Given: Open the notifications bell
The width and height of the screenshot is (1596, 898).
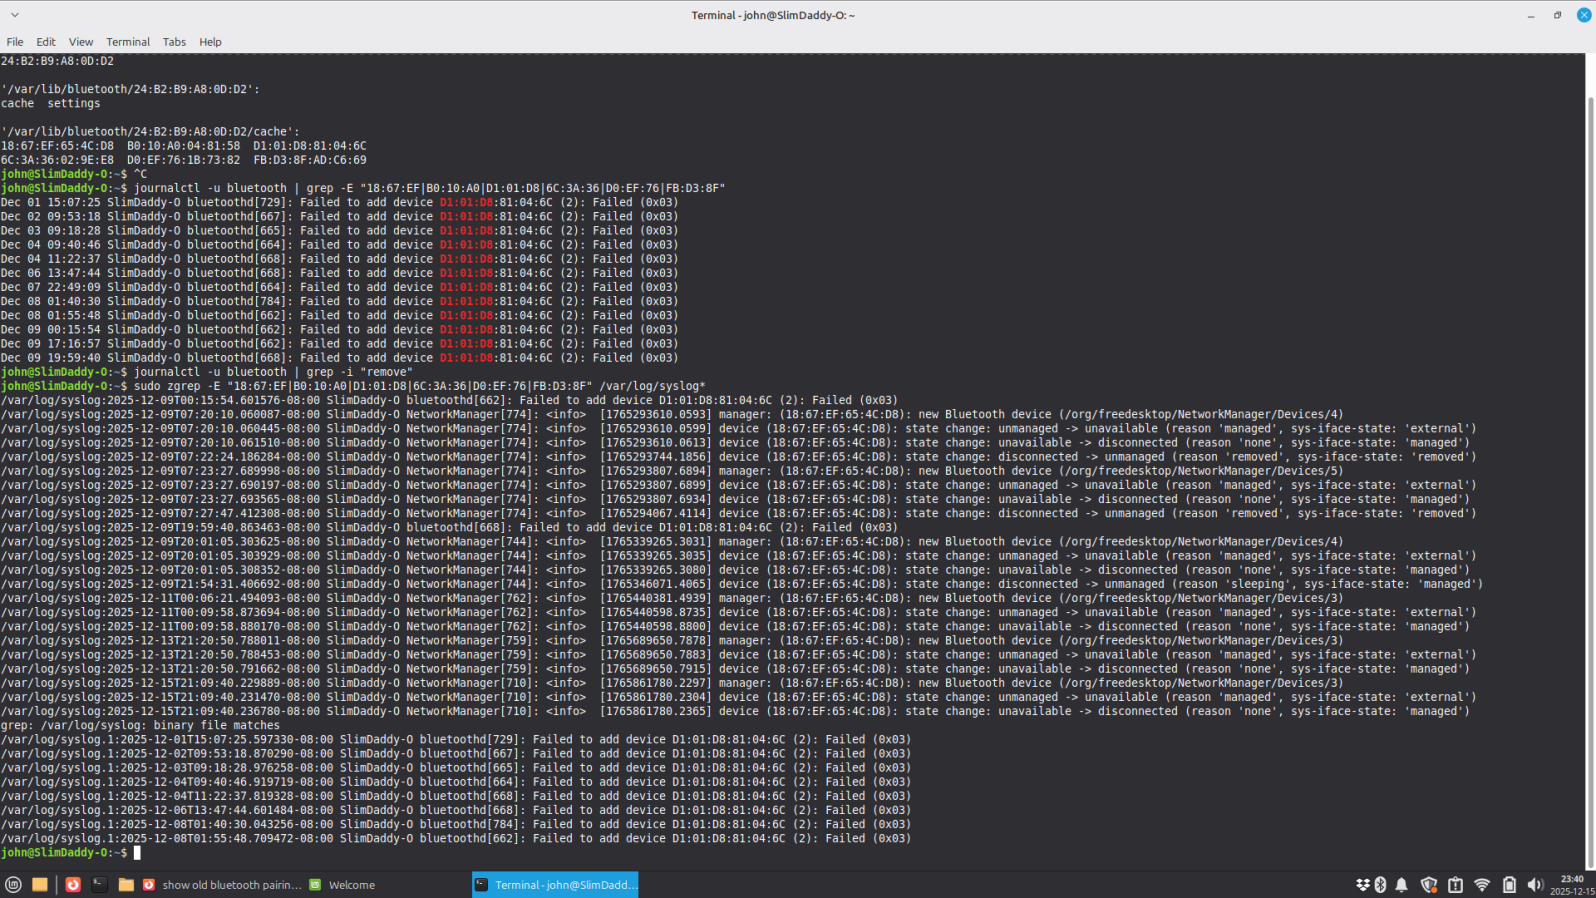Looking at the screenshot, I should tap(1402, 885).
